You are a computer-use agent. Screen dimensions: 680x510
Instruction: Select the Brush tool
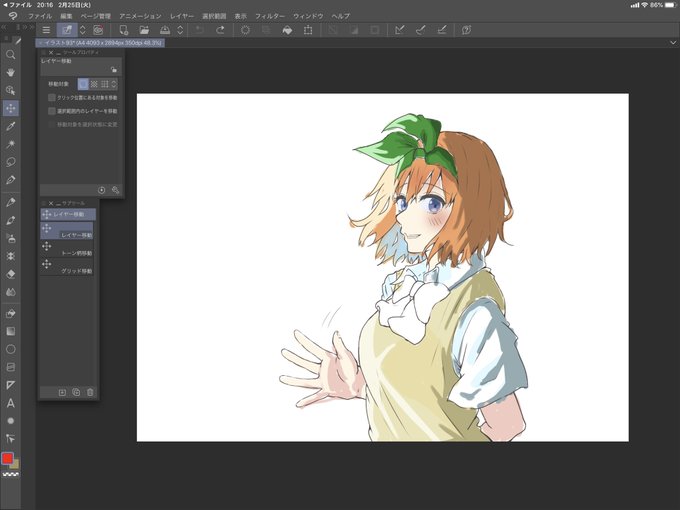11,220
